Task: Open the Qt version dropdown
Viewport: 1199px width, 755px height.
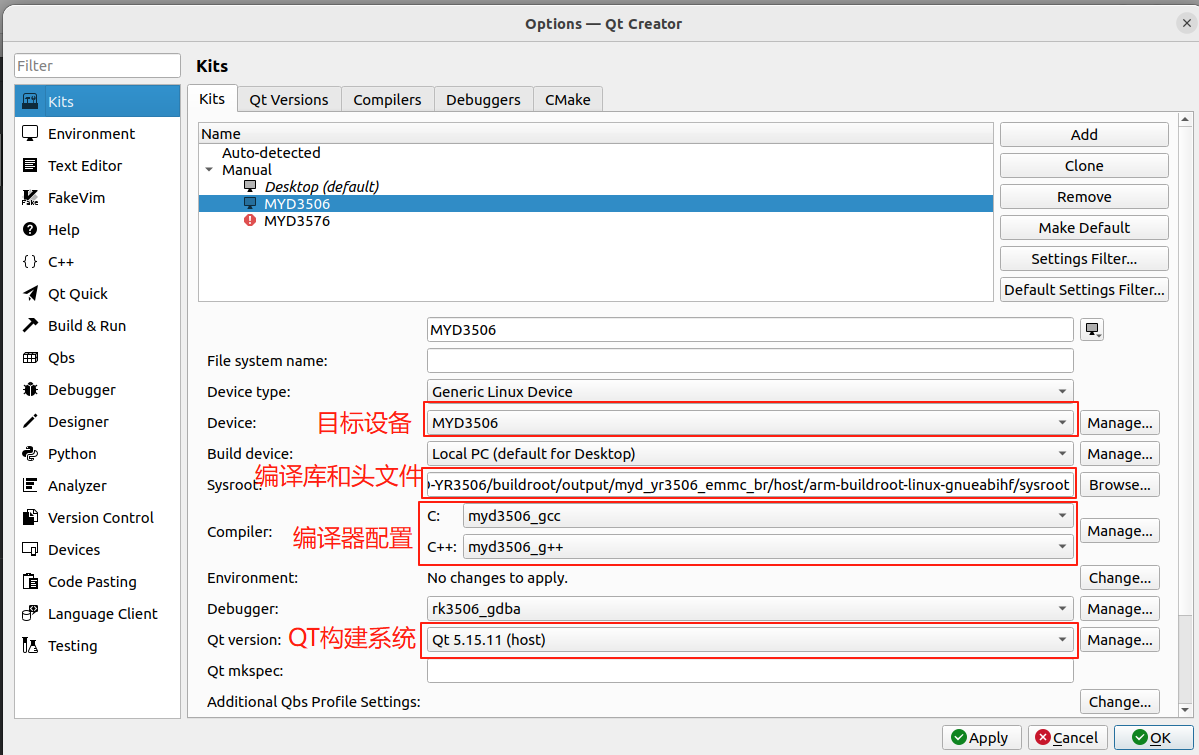Action: coord(750,639)
